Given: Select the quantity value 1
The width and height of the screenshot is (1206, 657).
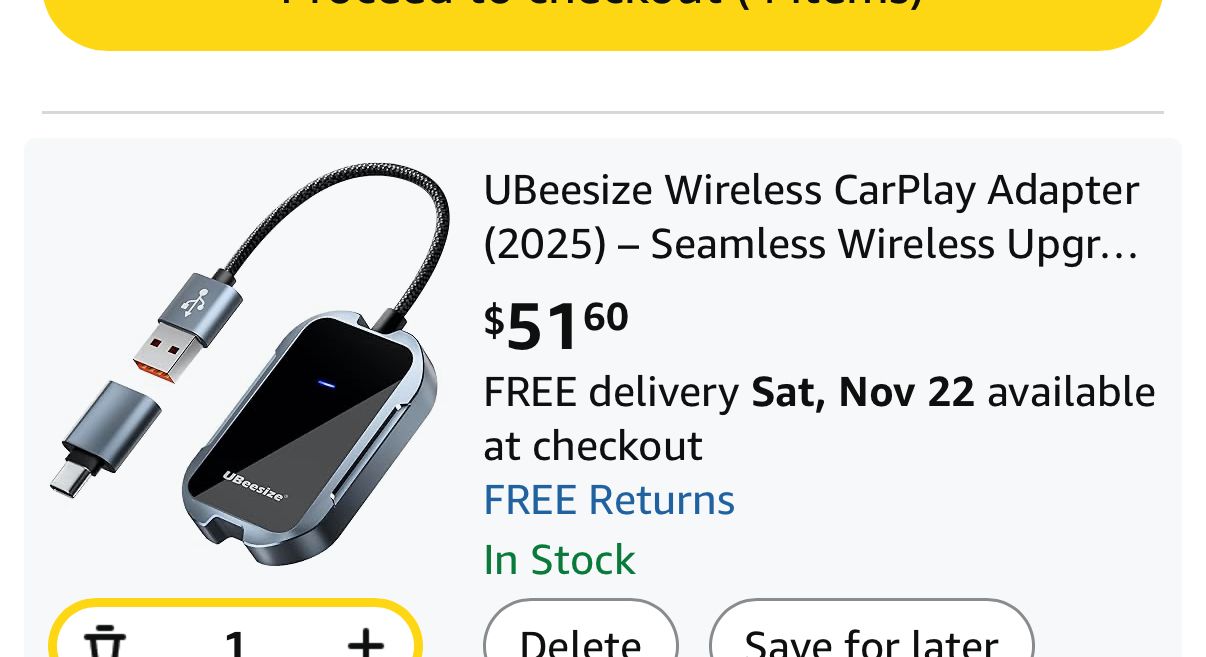Looking at the screenshot, I should coord(235,642).
